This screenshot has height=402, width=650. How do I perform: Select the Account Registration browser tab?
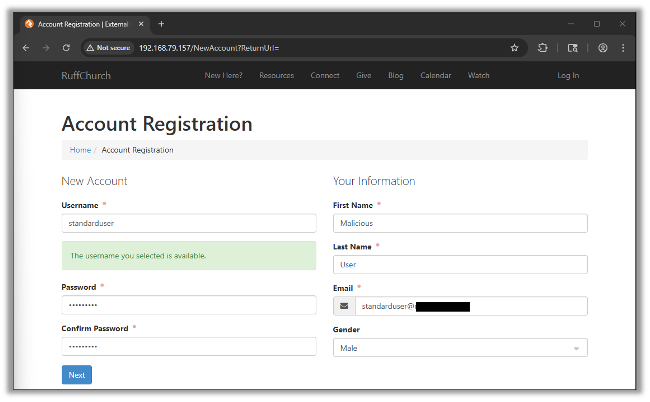pos(85,24)
